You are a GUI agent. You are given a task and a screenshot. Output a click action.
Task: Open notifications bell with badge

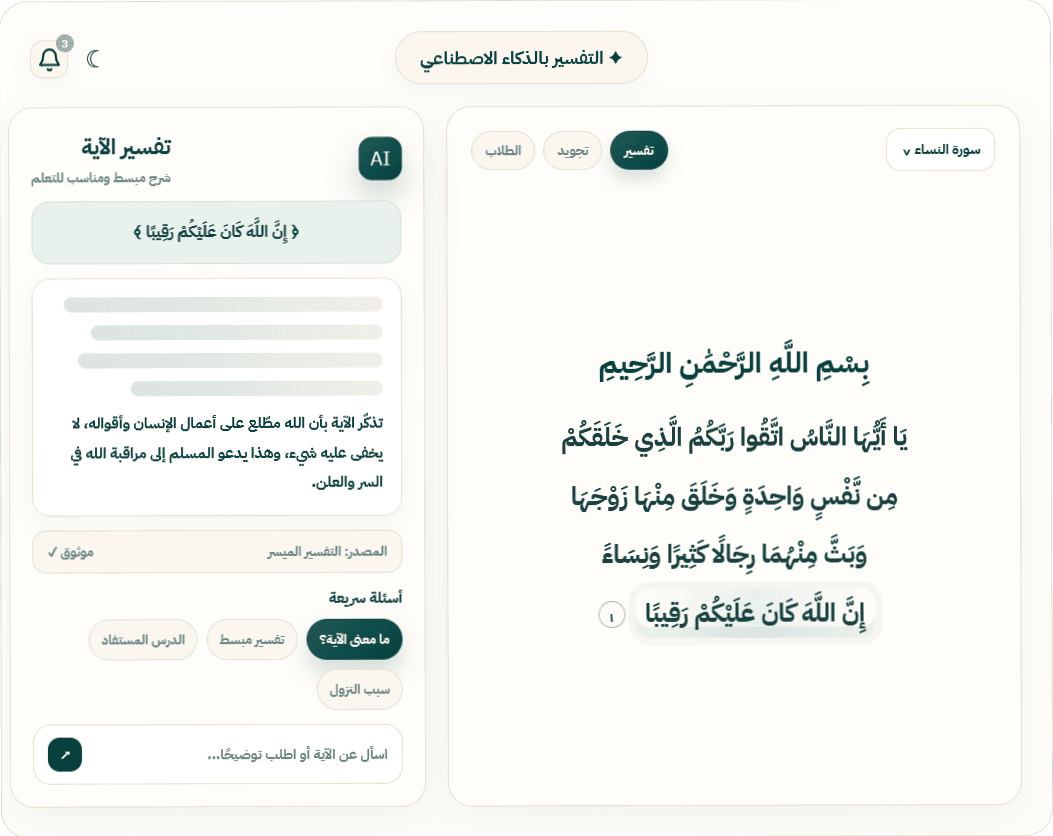pyautogui.click(x=49, y=59)
